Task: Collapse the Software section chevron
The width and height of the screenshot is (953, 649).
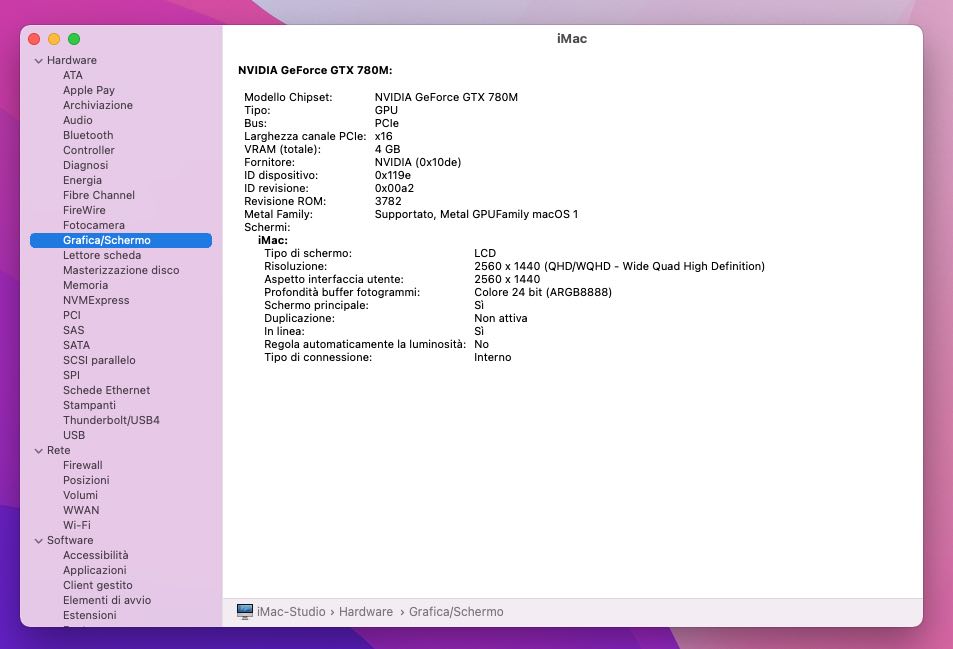Action: click(38, 541)
